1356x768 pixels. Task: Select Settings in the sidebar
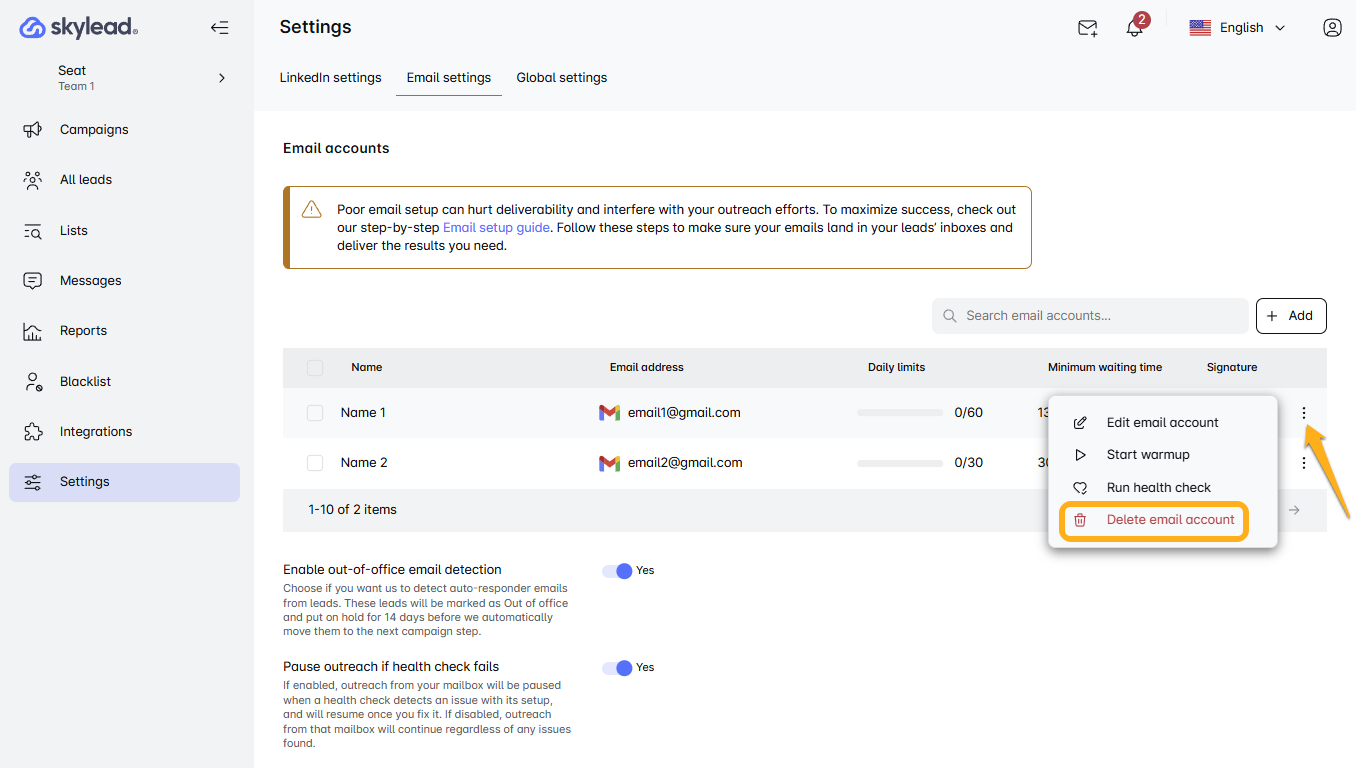point(124,482)
